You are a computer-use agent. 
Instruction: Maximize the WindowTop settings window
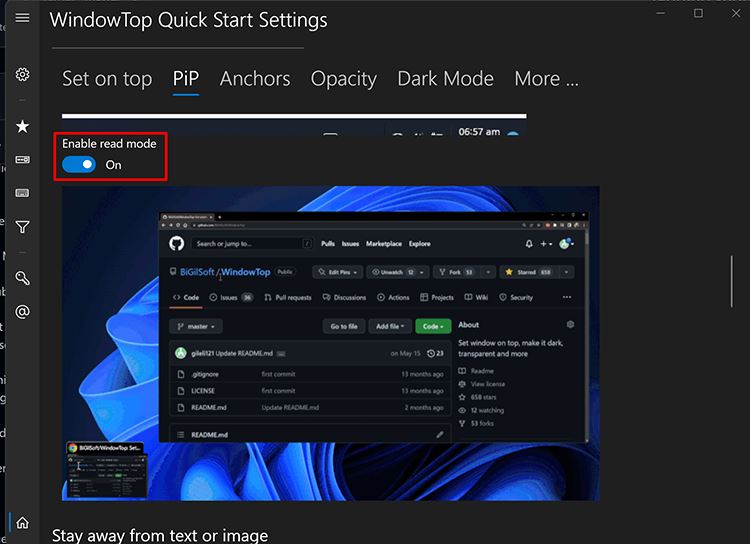pos(698,13)
